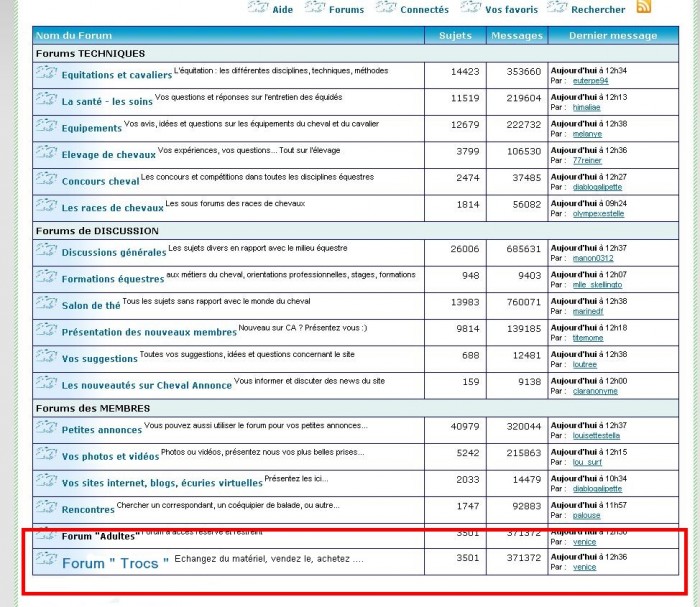The height and width of the screenshot is (607, 700).
Task: Click horse icon beside Formations équestres
Action: 46,276
